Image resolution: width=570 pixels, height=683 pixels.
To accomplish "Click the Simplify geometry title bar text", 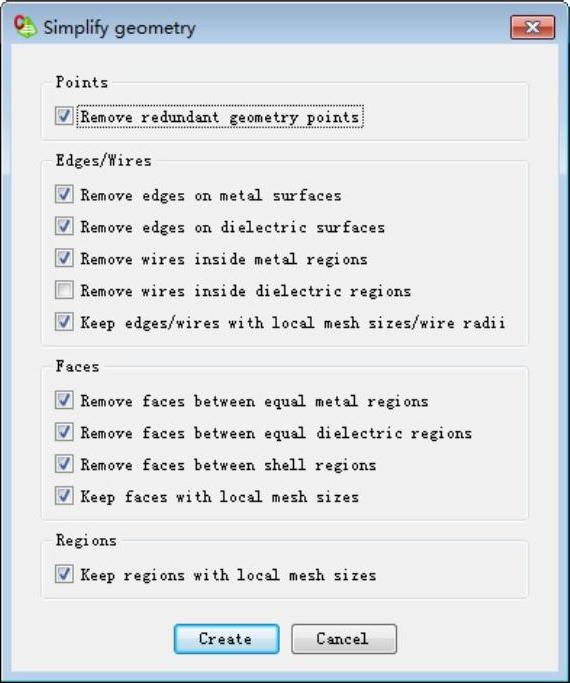I will [119, 28].
